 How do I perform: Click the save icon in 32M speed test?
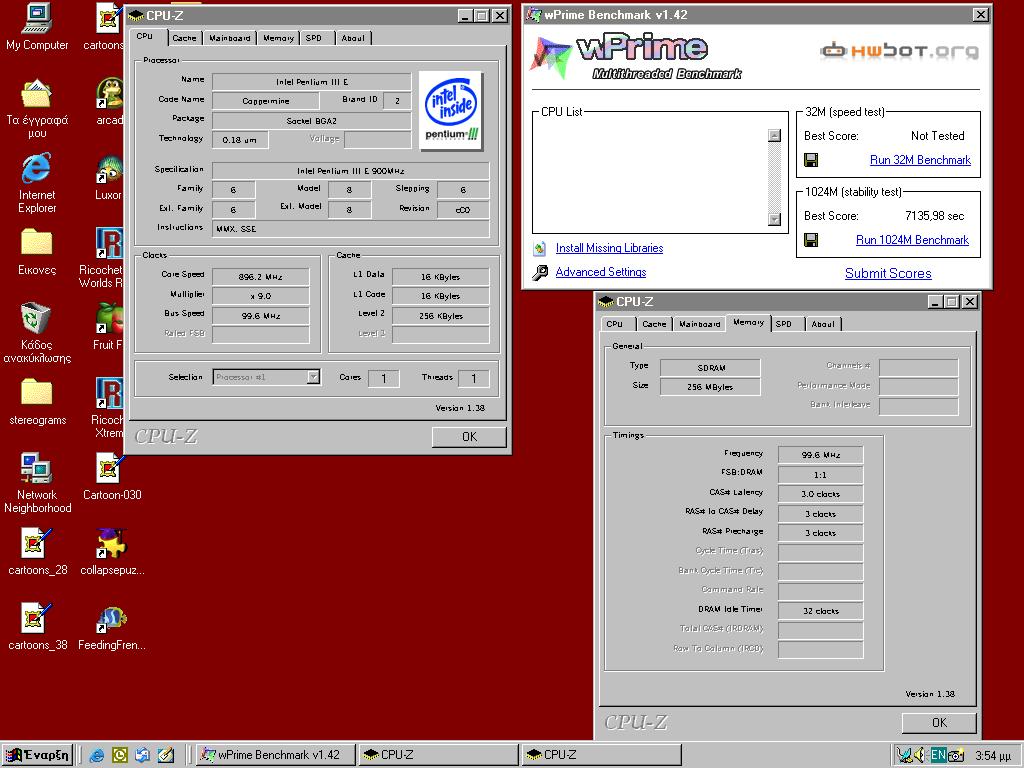click(x=811, y=160)
